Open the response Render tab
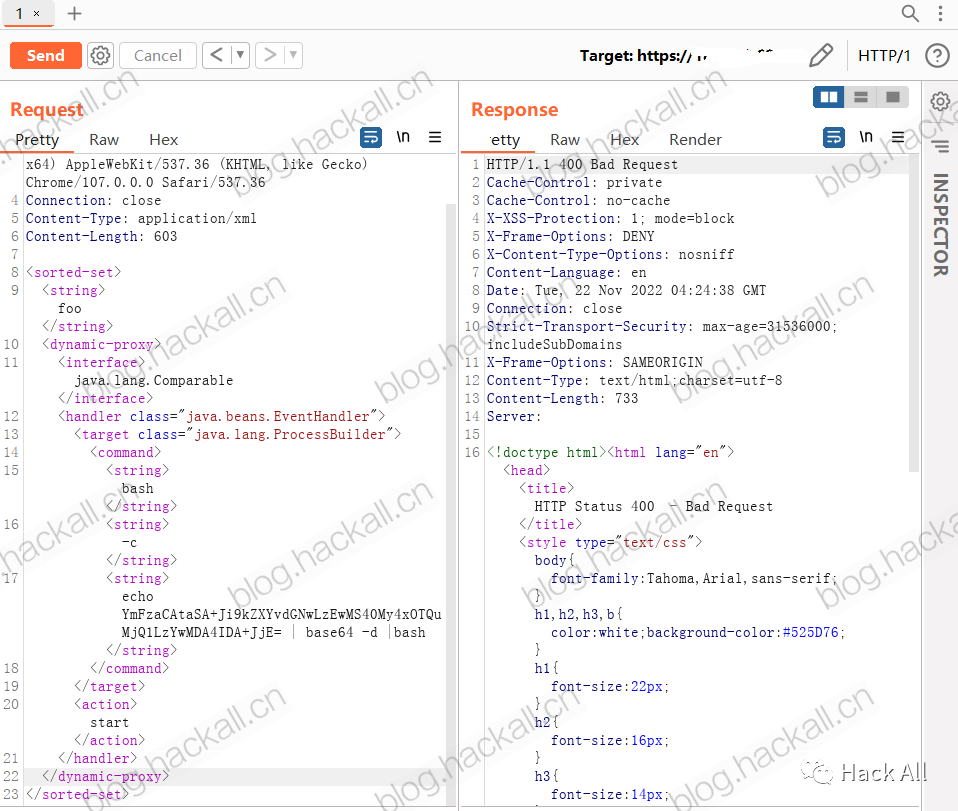 point(695,140)
